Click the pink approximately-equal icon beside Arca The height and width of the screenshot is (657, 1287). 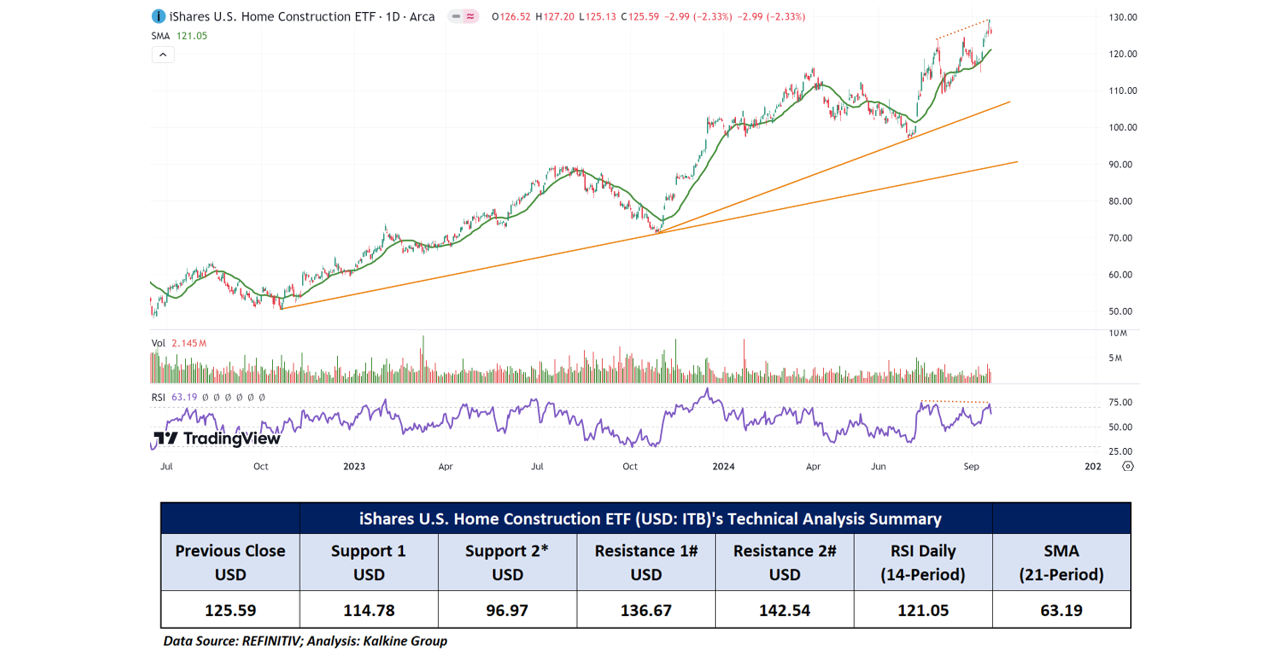[x=470, y=17]
